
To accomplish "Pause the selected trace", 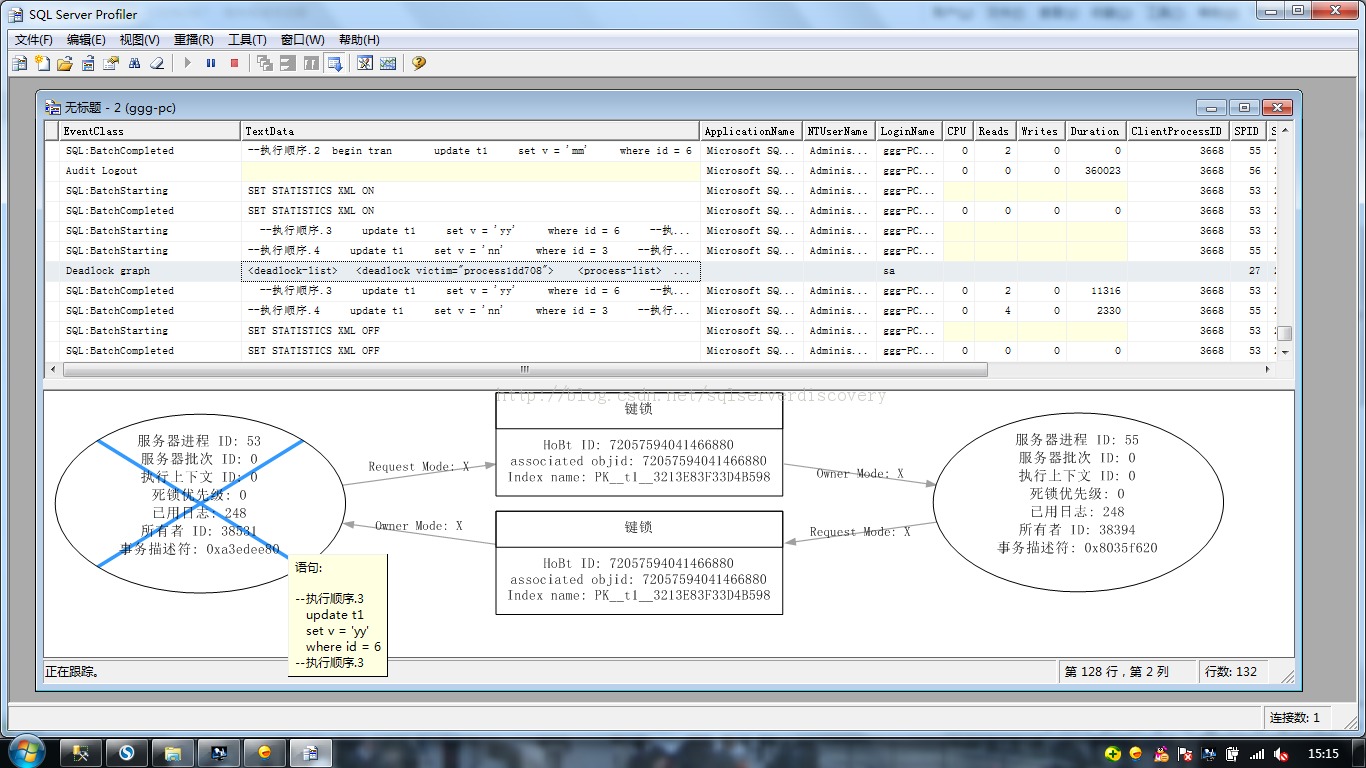I will pyautogui.click(x=211, y=63).
